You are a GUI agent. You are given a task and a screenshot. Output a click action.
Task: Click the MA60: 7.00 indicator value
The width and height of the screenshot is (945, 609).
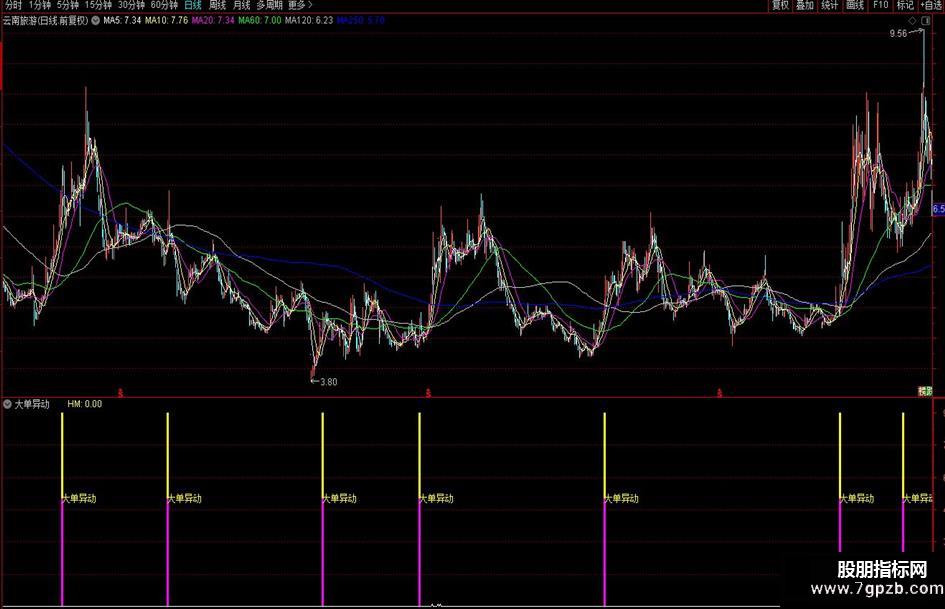(x=260, y=21)
